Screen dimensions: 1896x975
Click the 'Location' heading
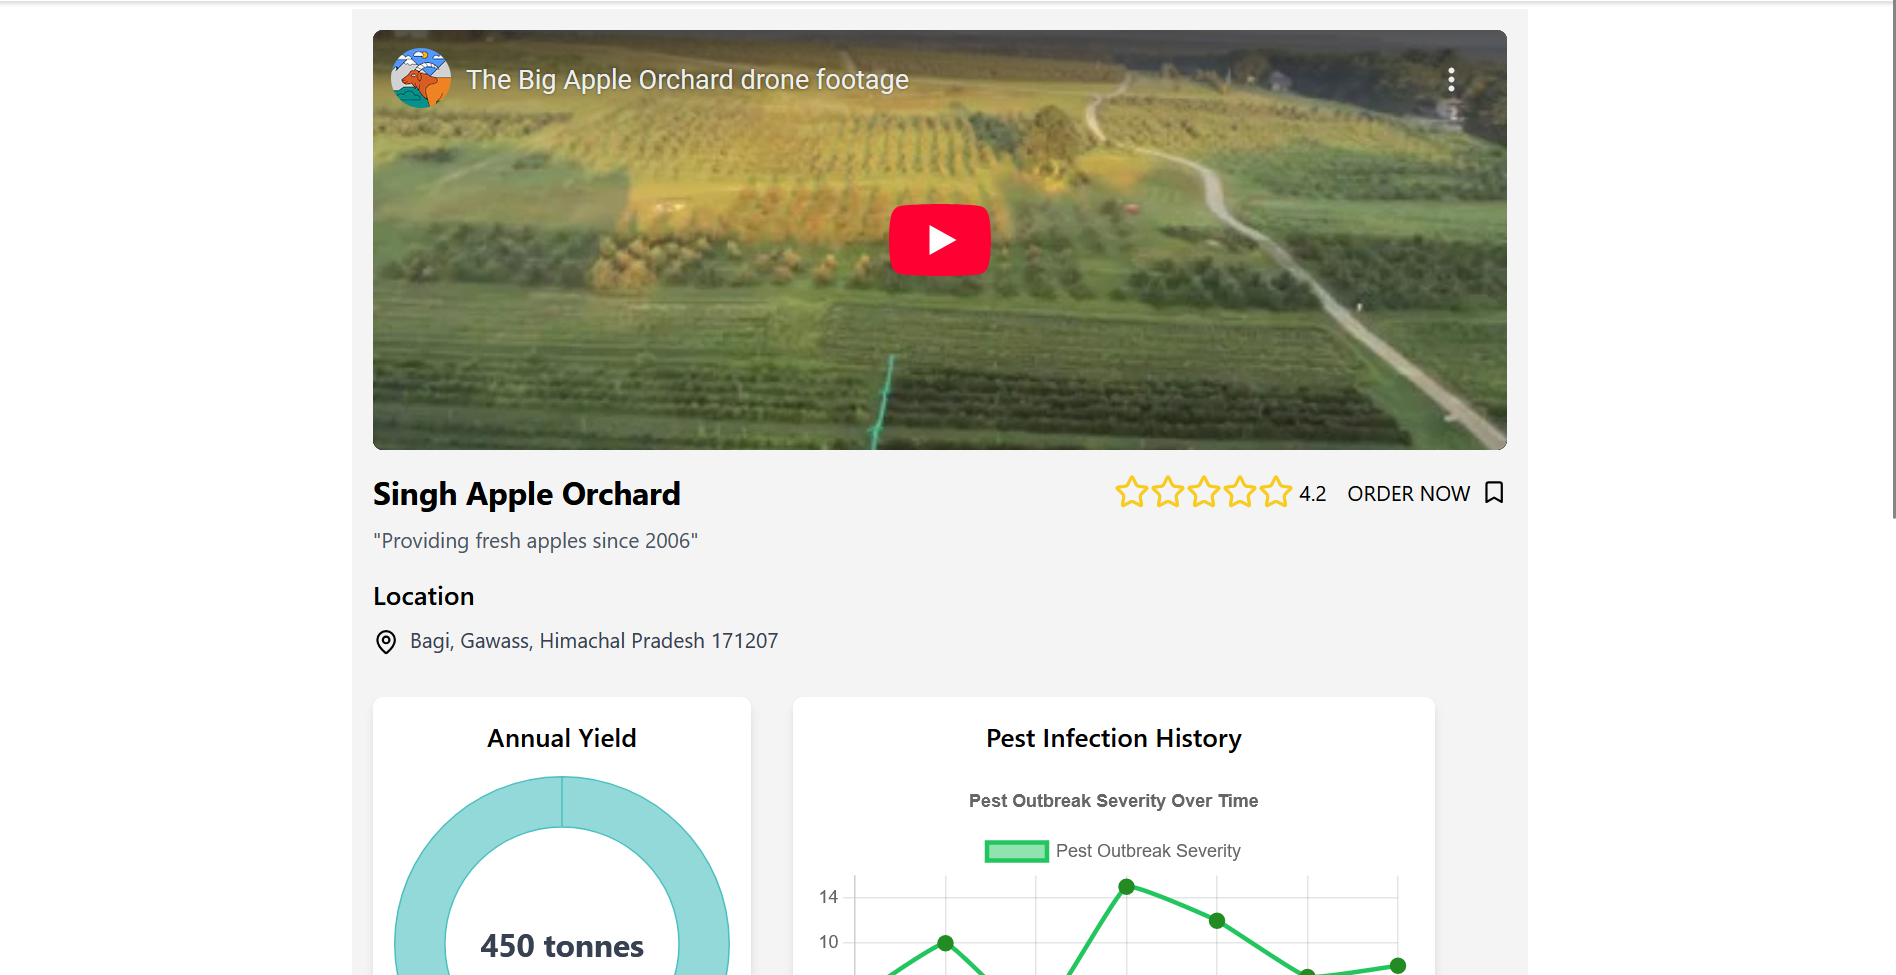[x=424, y=596]
